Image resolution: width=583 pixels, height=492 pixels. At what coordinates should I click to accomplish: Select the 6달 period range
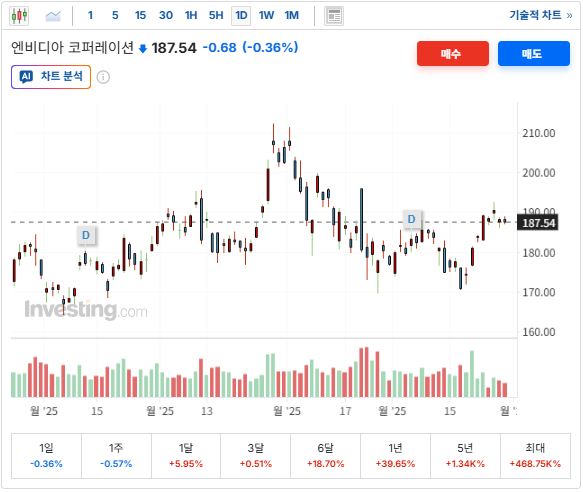click(x=325, y=456)
